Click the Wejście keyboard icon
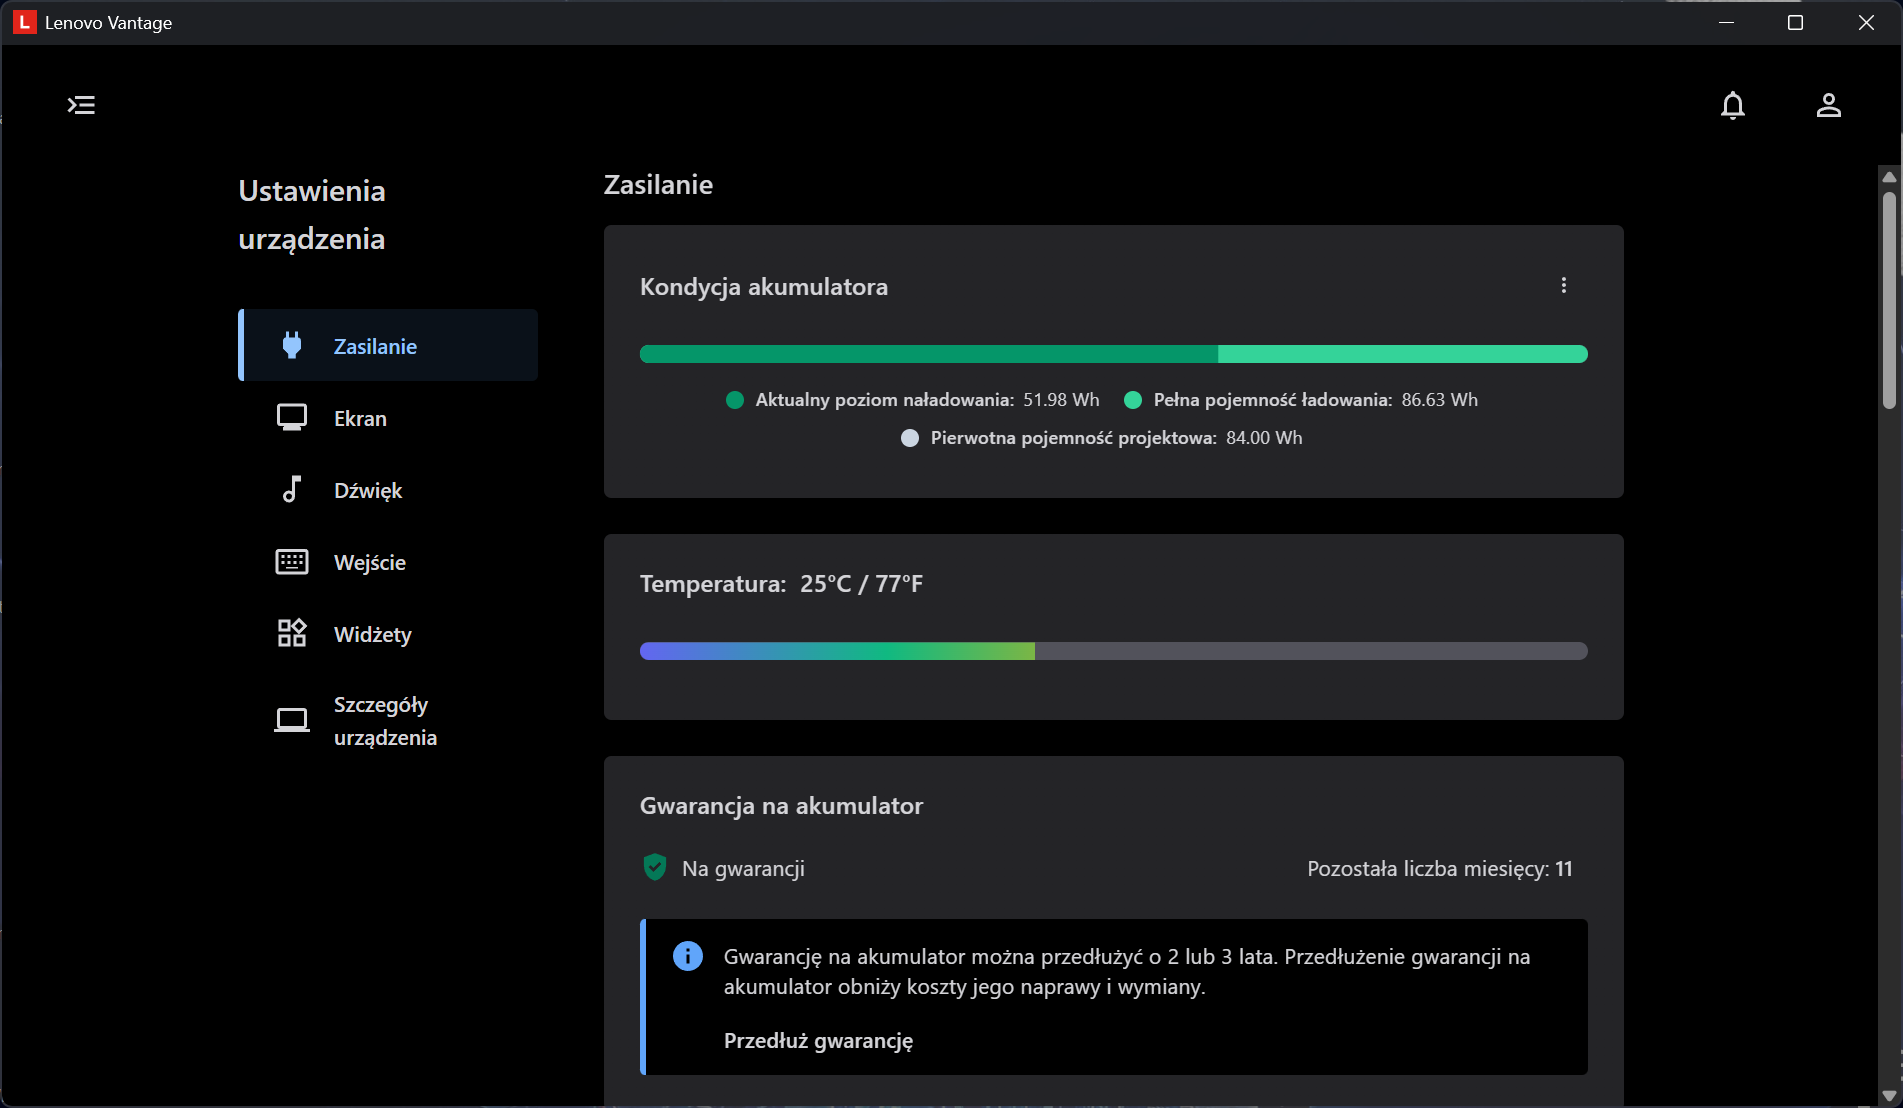 tap(291, 562)
